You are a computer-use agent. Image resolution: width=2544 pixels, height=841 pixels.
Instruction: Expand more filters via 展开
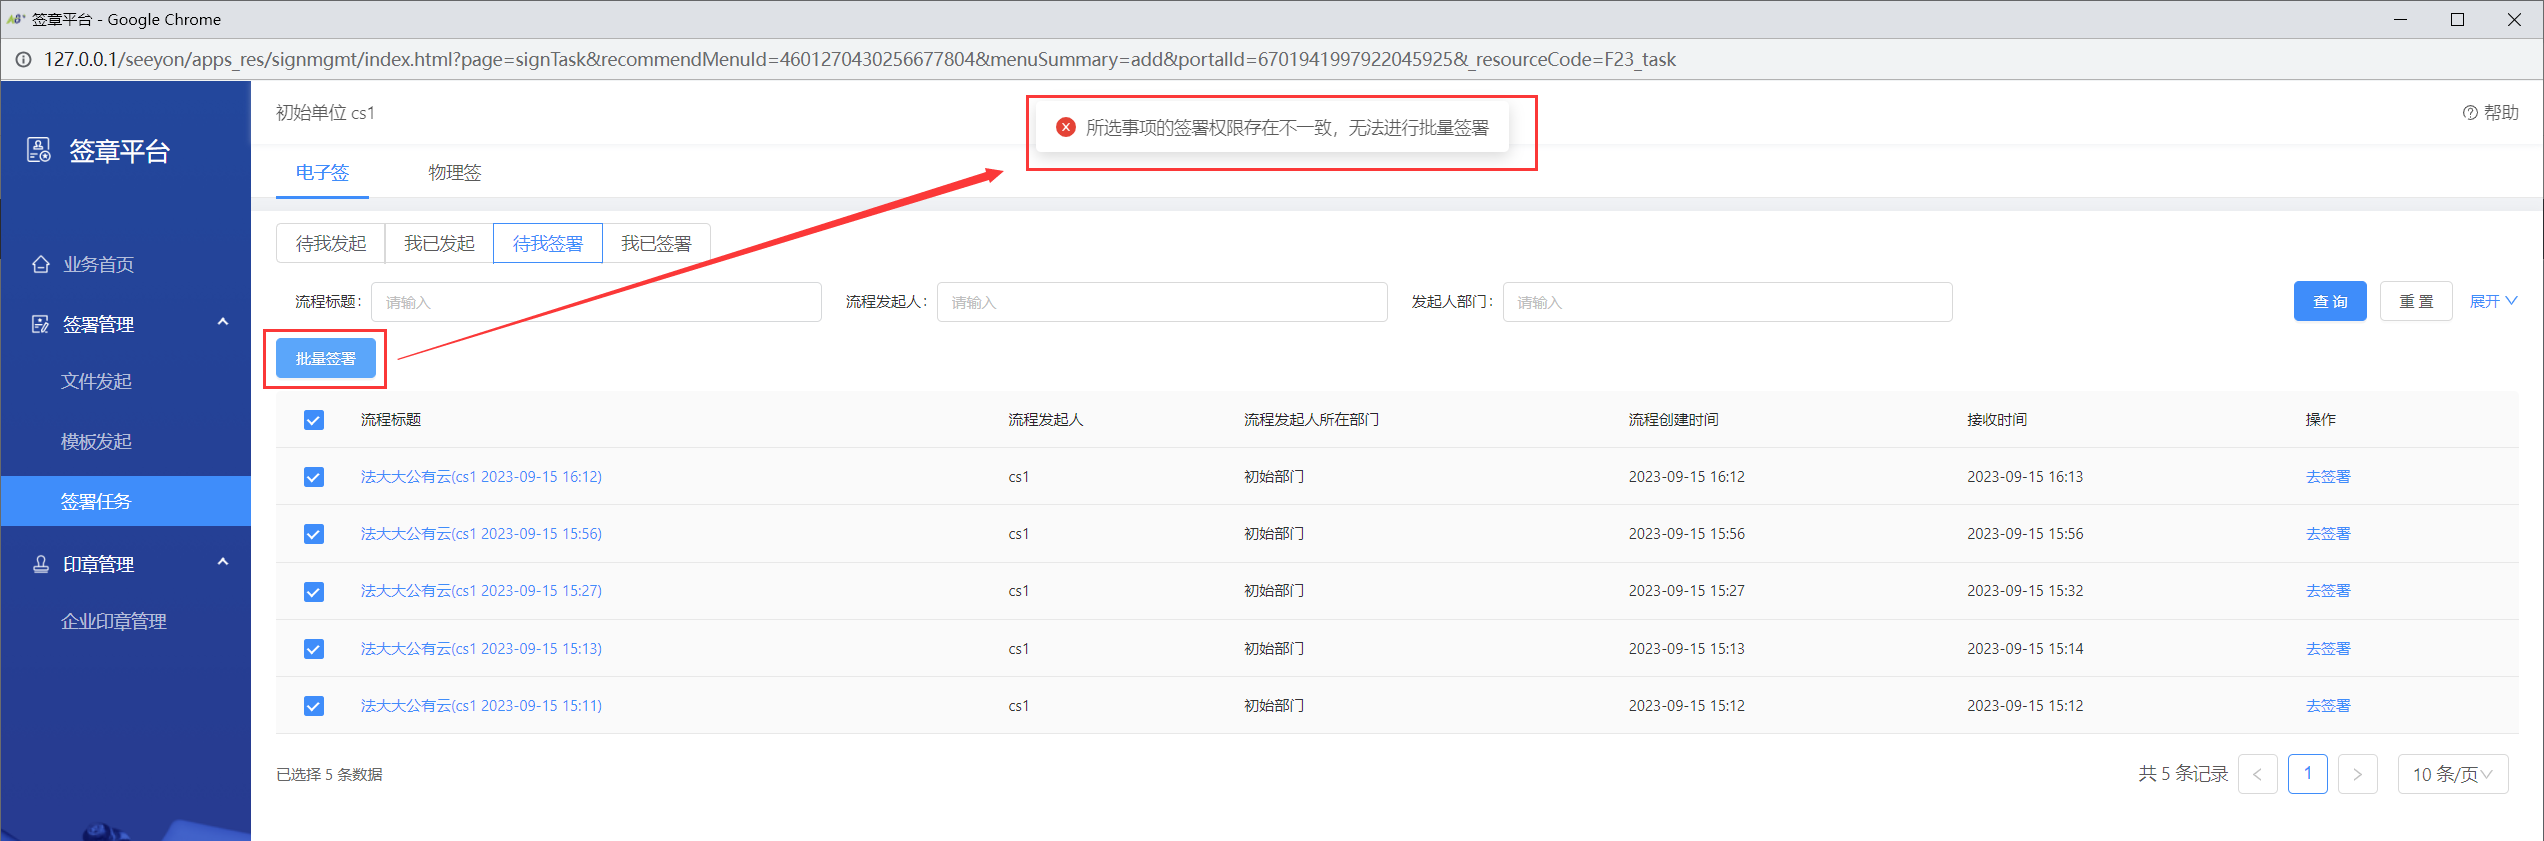pos(2492,301)
